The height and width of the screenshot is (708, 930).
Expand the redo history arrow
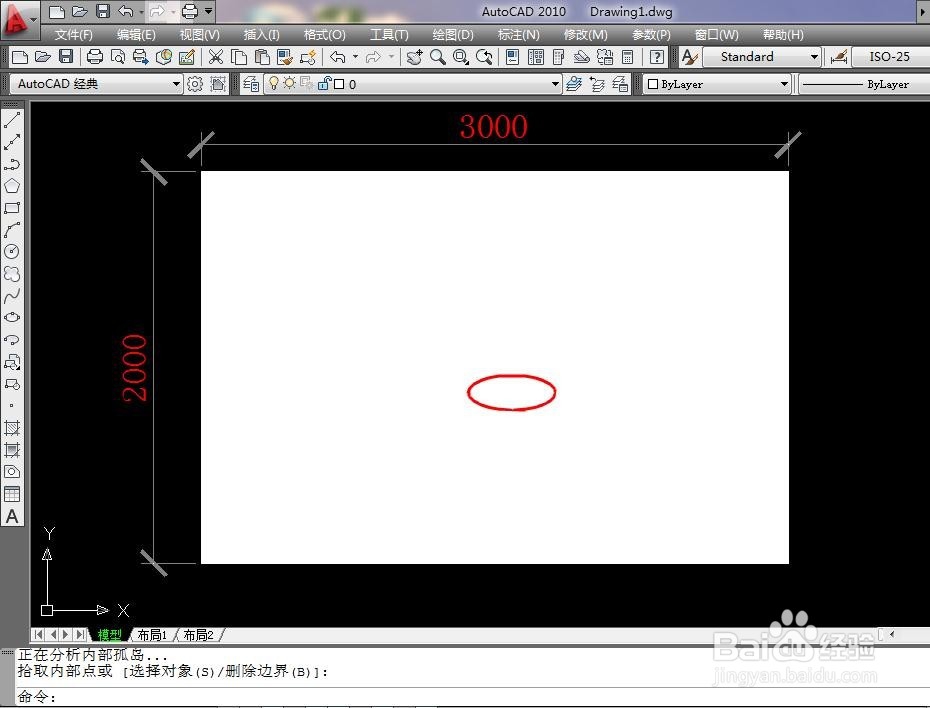pyautogui.click(x=391, y=57)
